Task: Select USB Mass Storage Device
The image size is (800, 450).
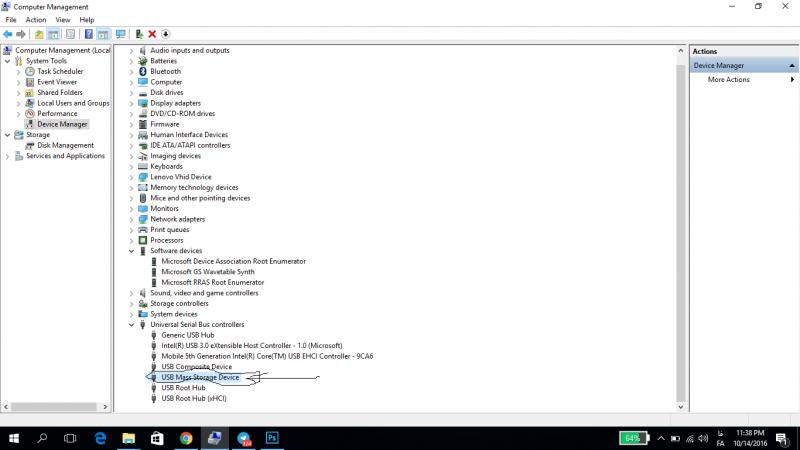Action: pos(200,378)
